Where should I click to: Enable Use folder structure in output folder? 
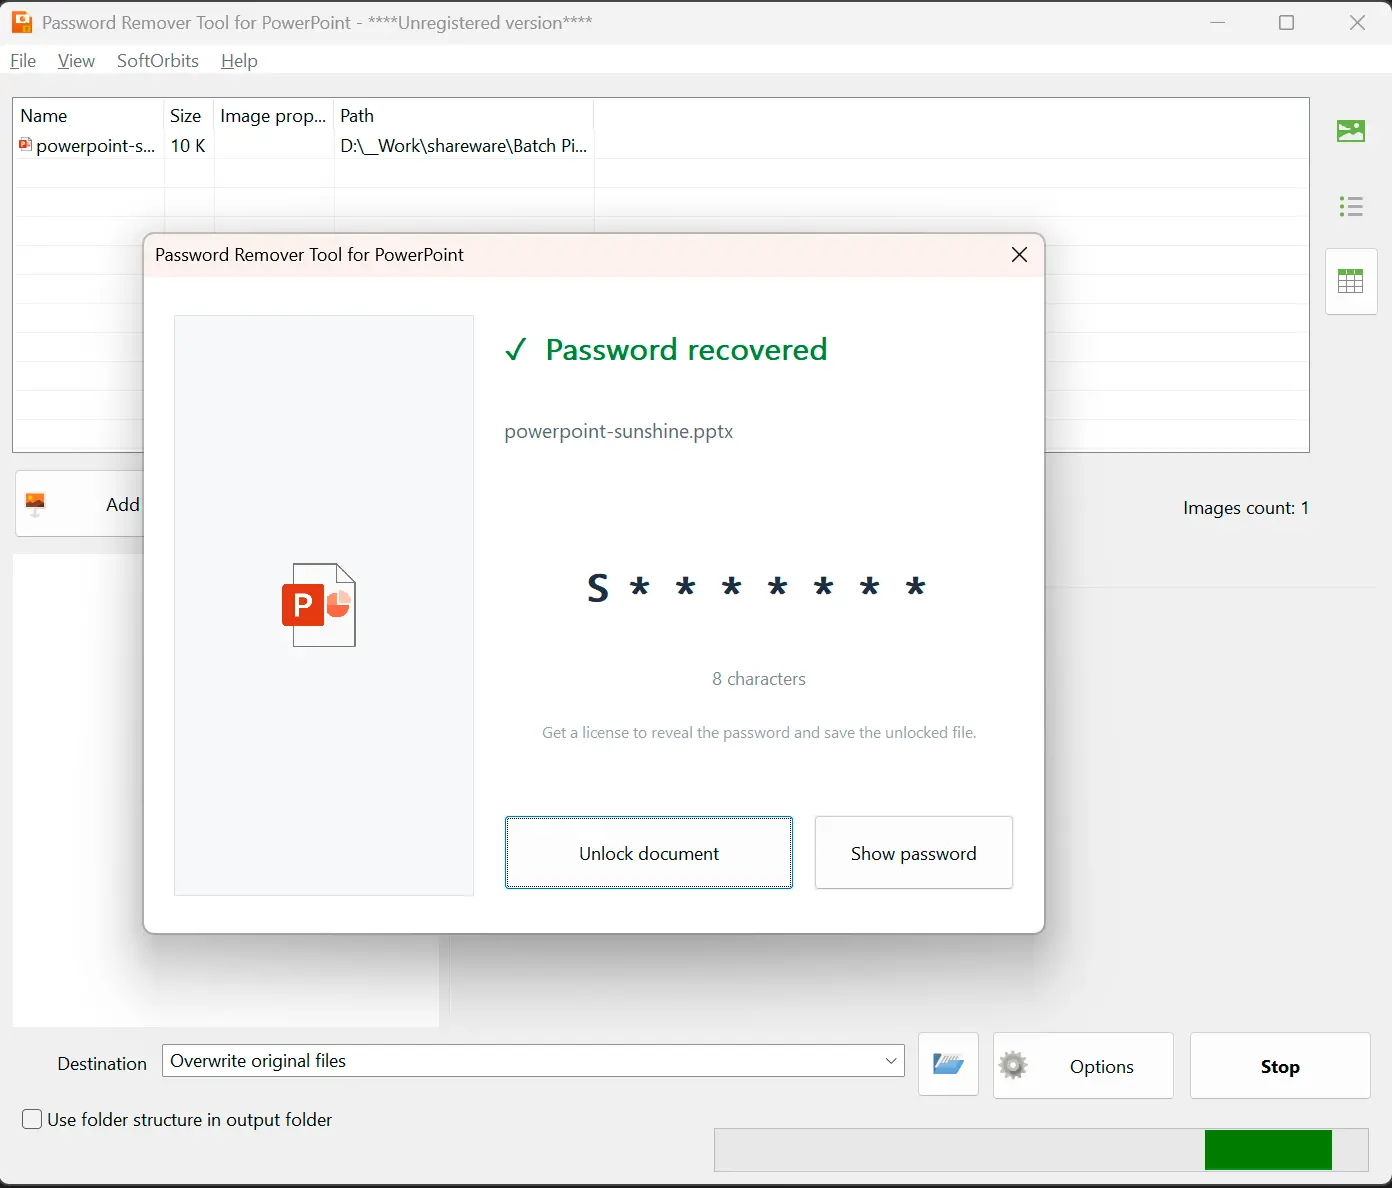pyautogui.click(x=32, y=1119)
